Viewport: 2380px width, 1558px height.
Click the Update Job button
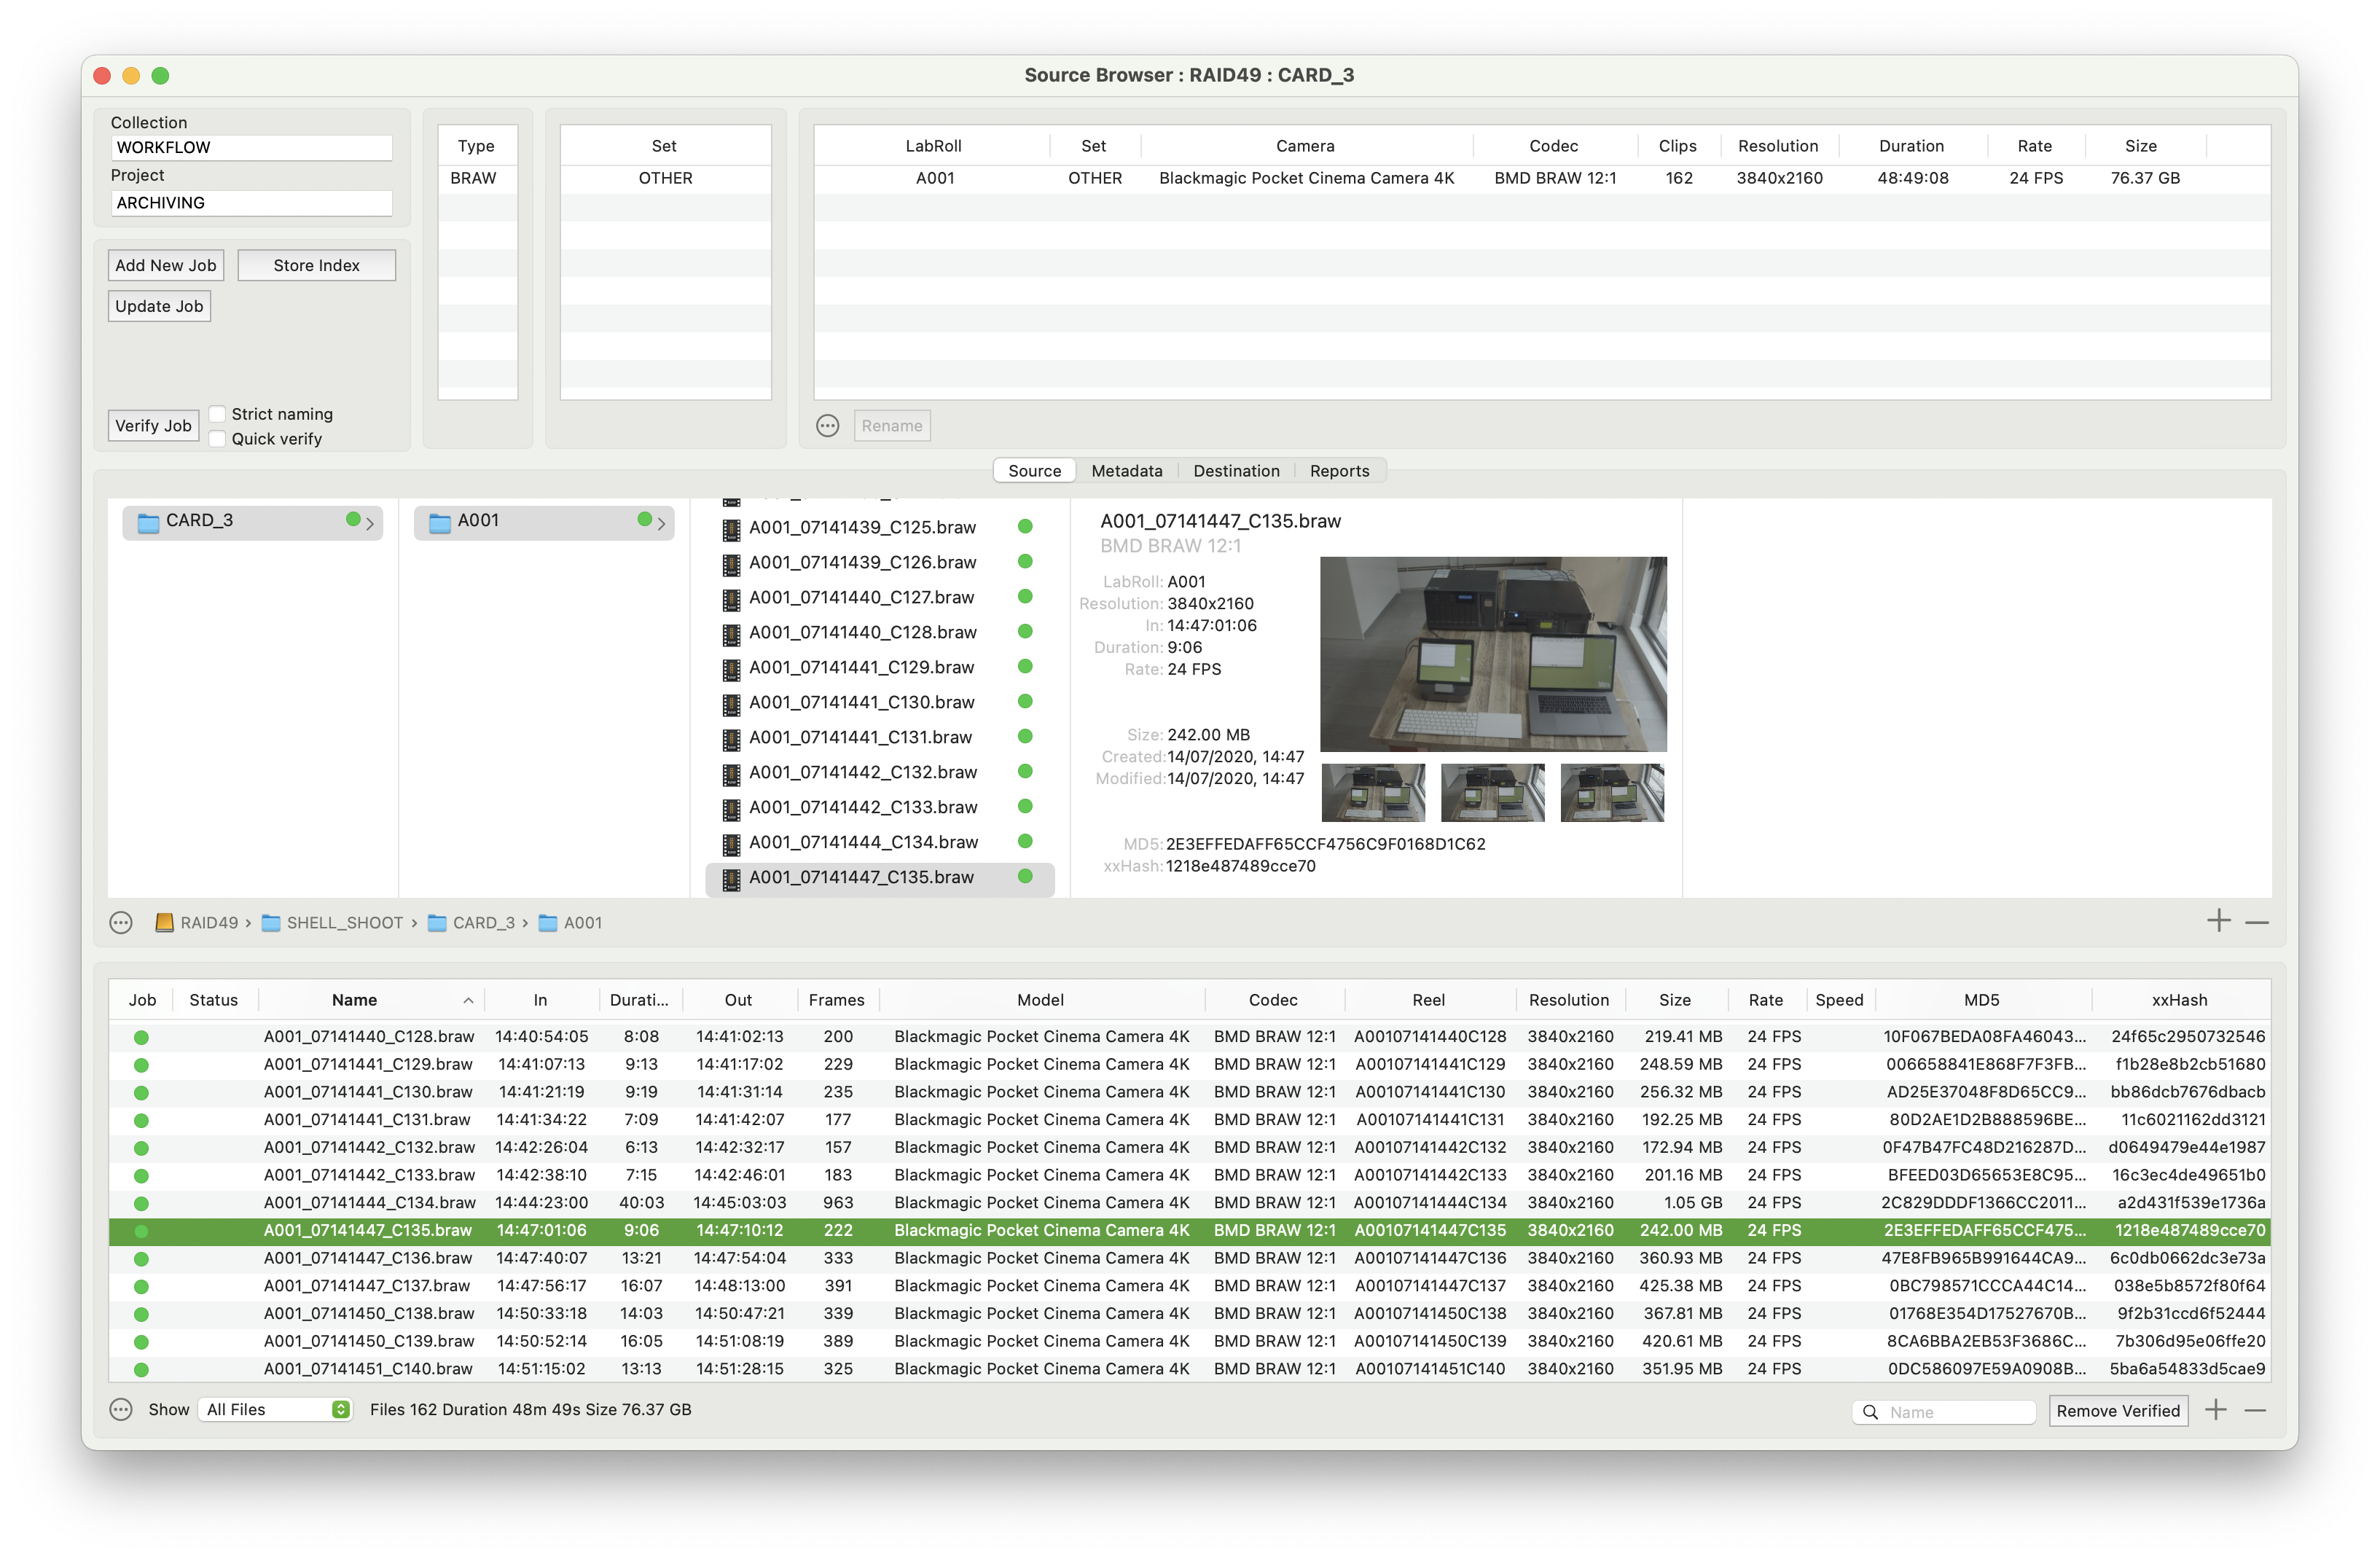tap(159, 306)
